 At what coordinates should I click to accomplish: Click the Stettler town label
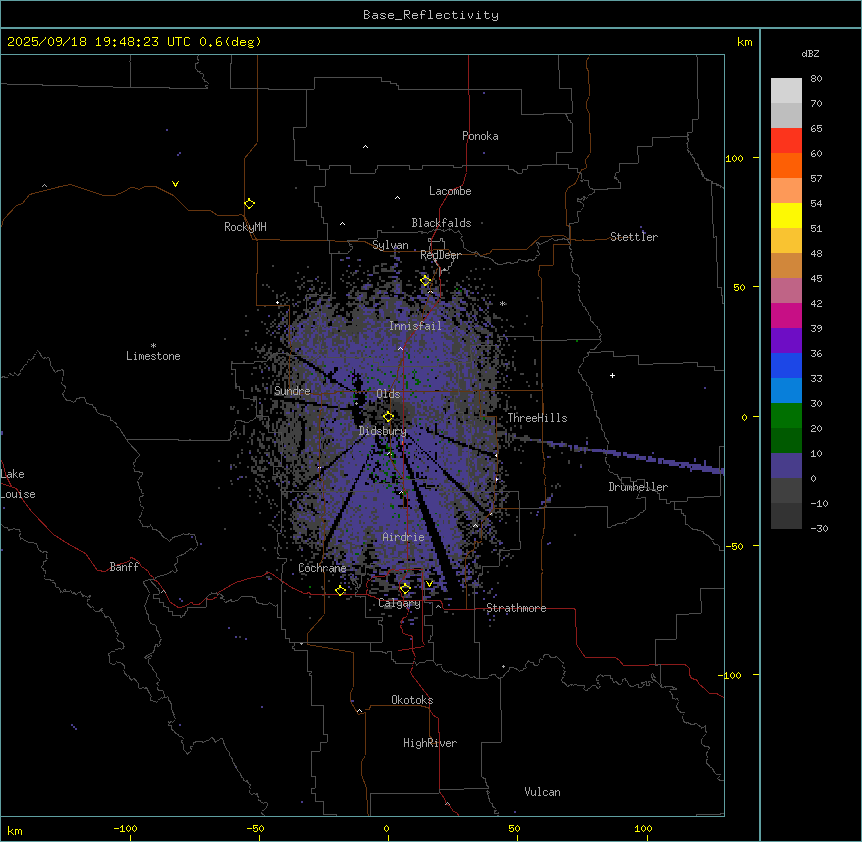click(x=634, y=237)
